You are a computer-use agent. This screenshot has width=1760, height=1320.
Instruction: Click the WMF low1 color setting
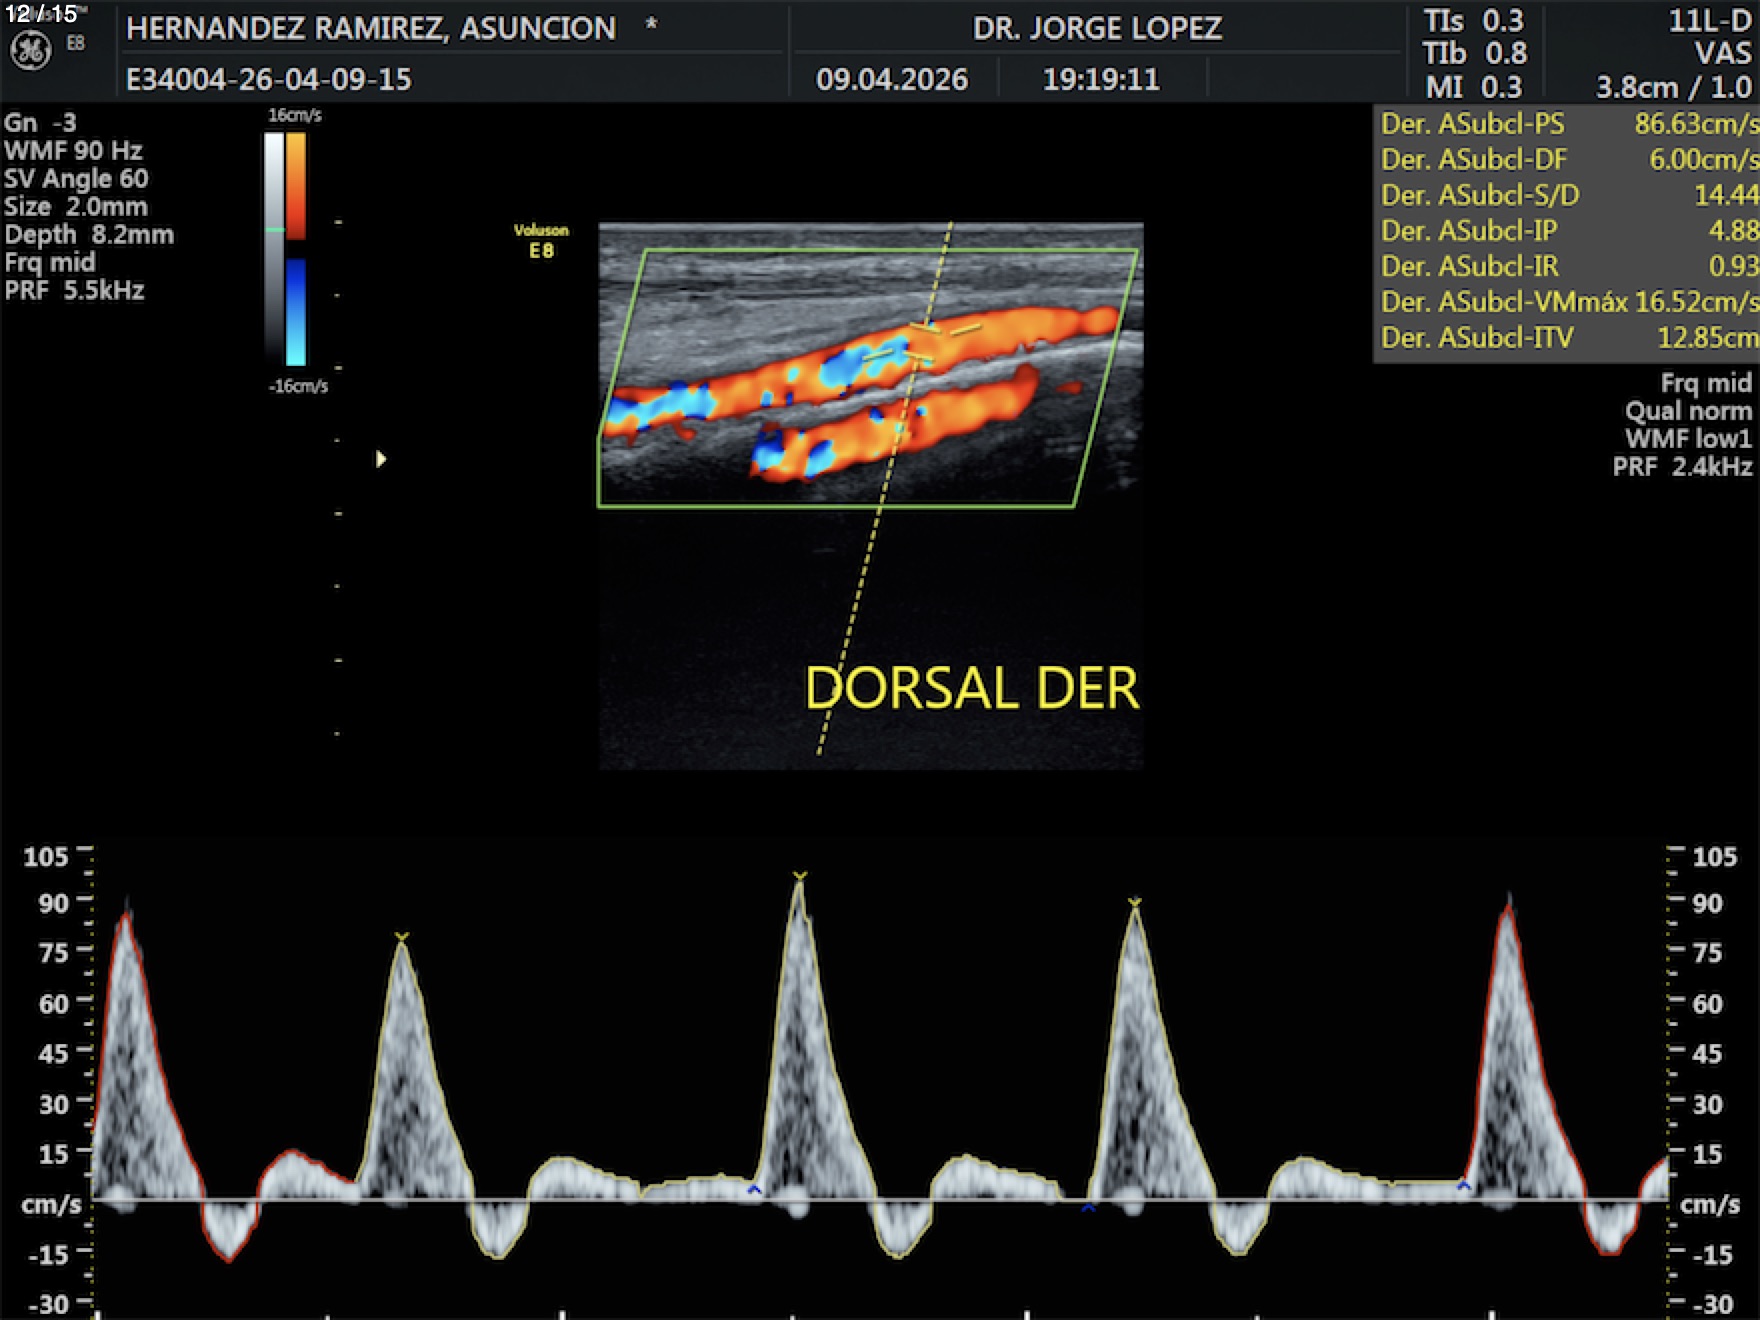coord(1688,439)
